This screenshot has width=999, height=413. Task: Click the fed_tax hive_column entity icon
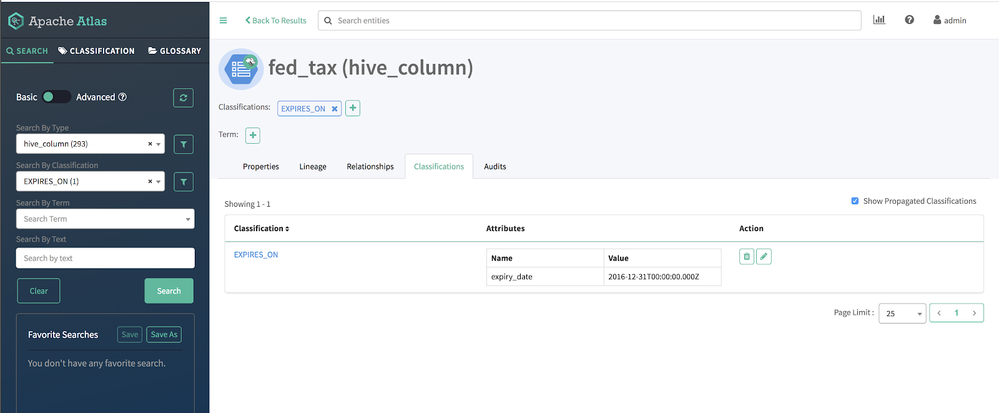click(241, 68)
